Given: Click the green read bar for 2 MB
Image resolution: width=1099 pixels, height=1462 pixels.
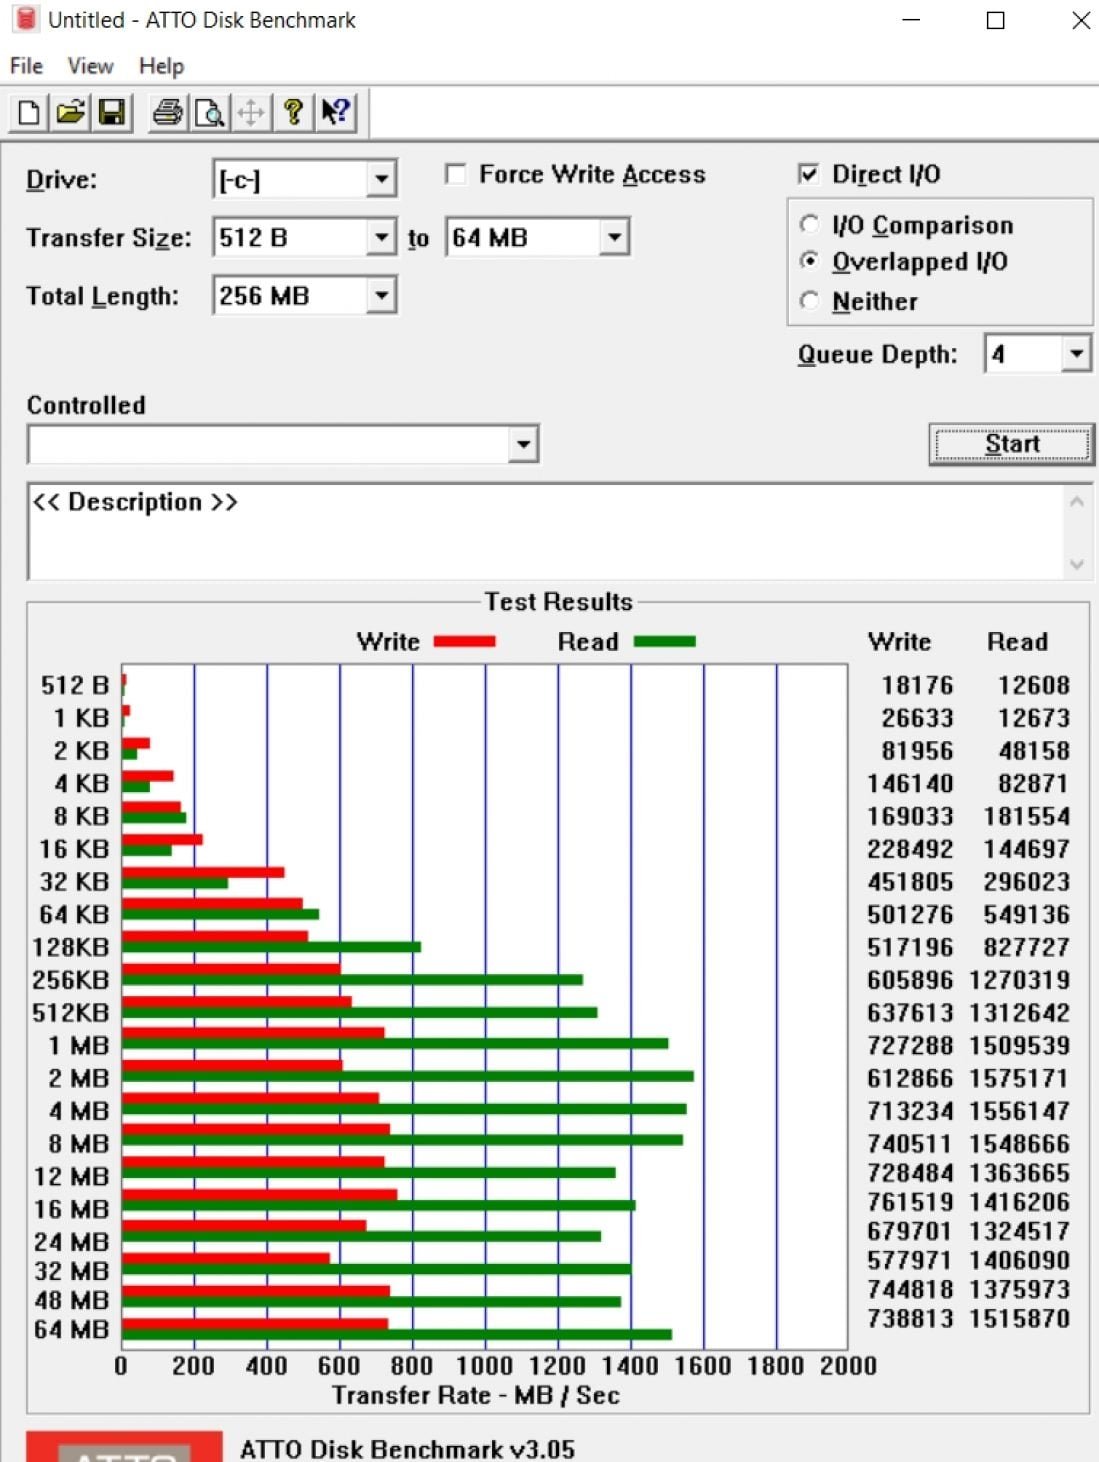Looking at the screenshot, I should coord(408,1076).
